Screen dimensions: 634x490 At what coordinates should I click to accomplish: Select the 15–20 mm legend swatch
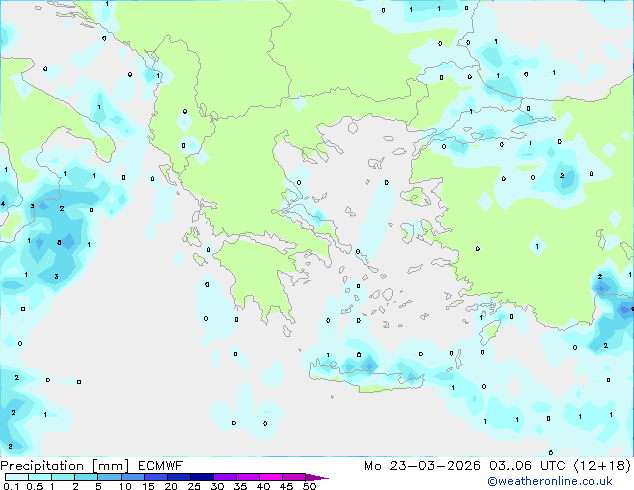pos(155,477)
